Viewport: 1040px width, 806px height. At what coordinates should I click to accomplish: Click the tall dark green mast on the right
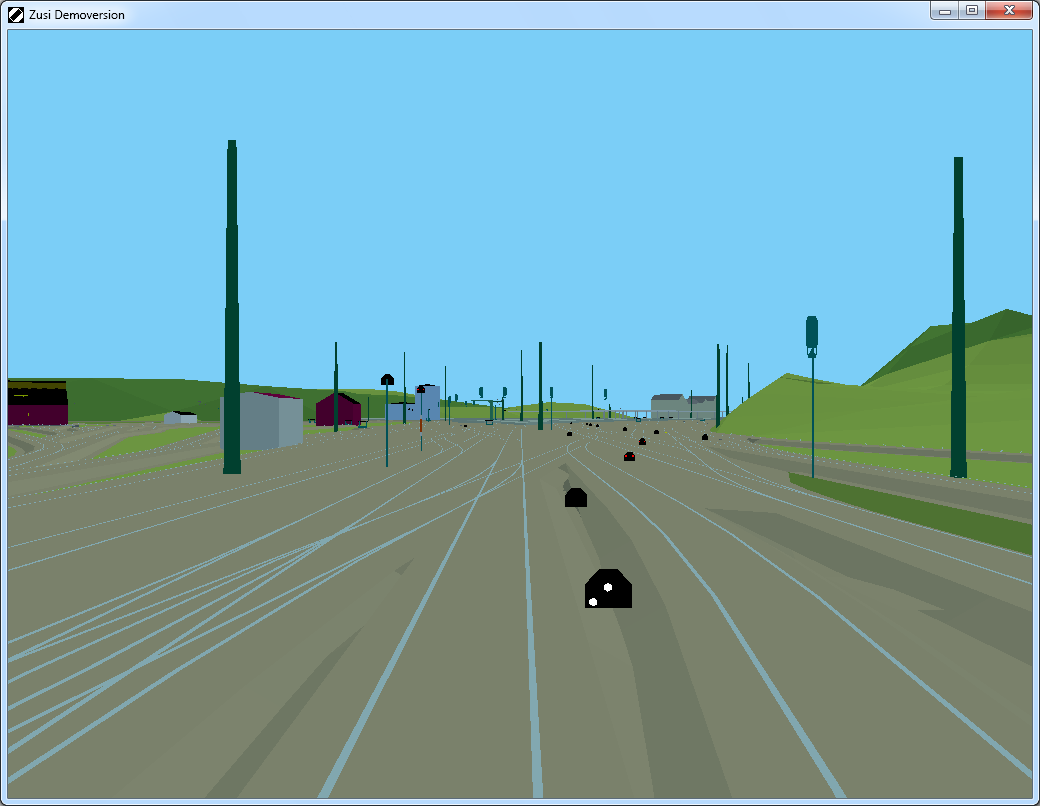958,320
